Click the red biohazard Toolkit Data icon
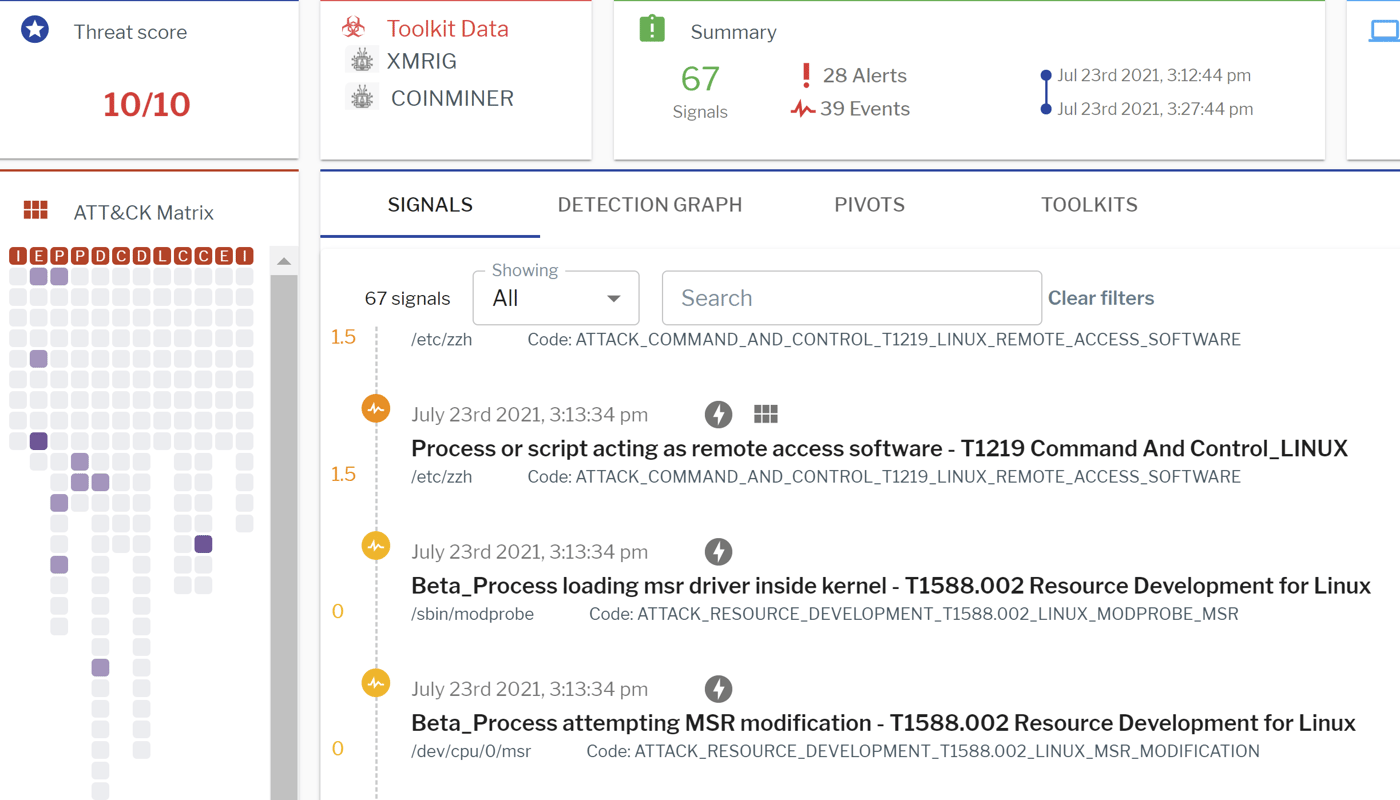The image size is (1400, 800). pyautogui.click(x=354, y=27)
